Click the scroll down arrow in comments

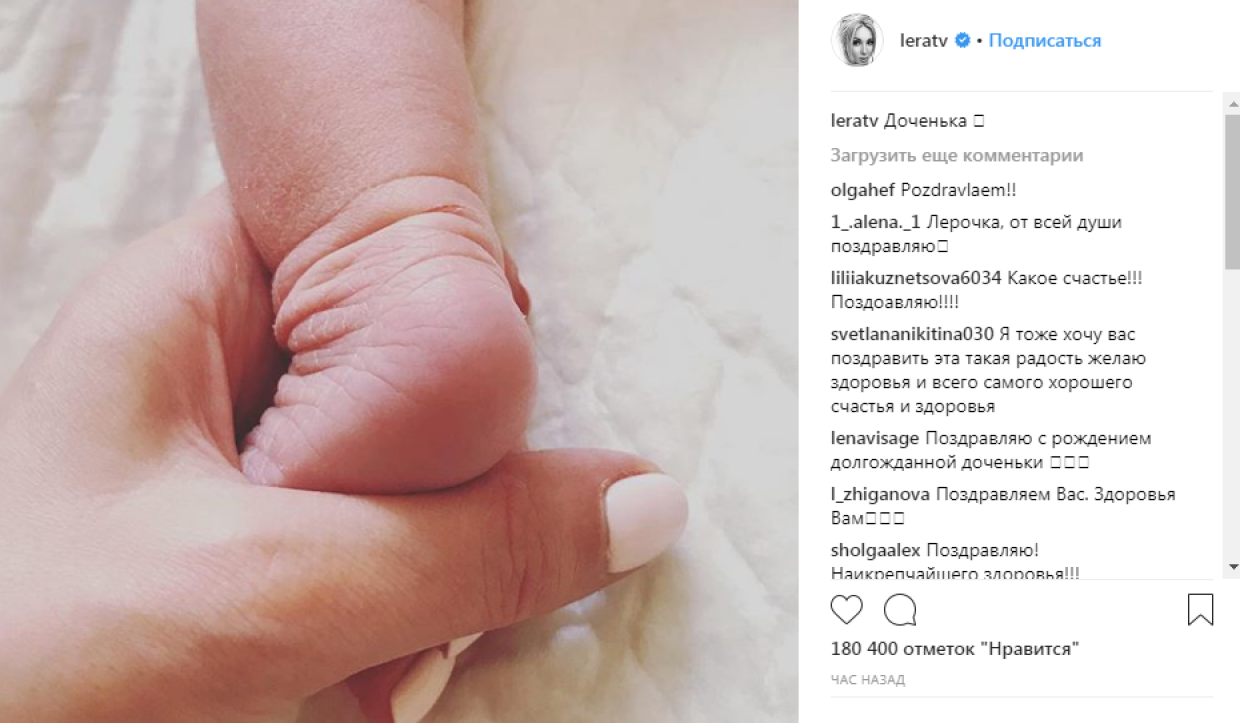(1232, 567)
